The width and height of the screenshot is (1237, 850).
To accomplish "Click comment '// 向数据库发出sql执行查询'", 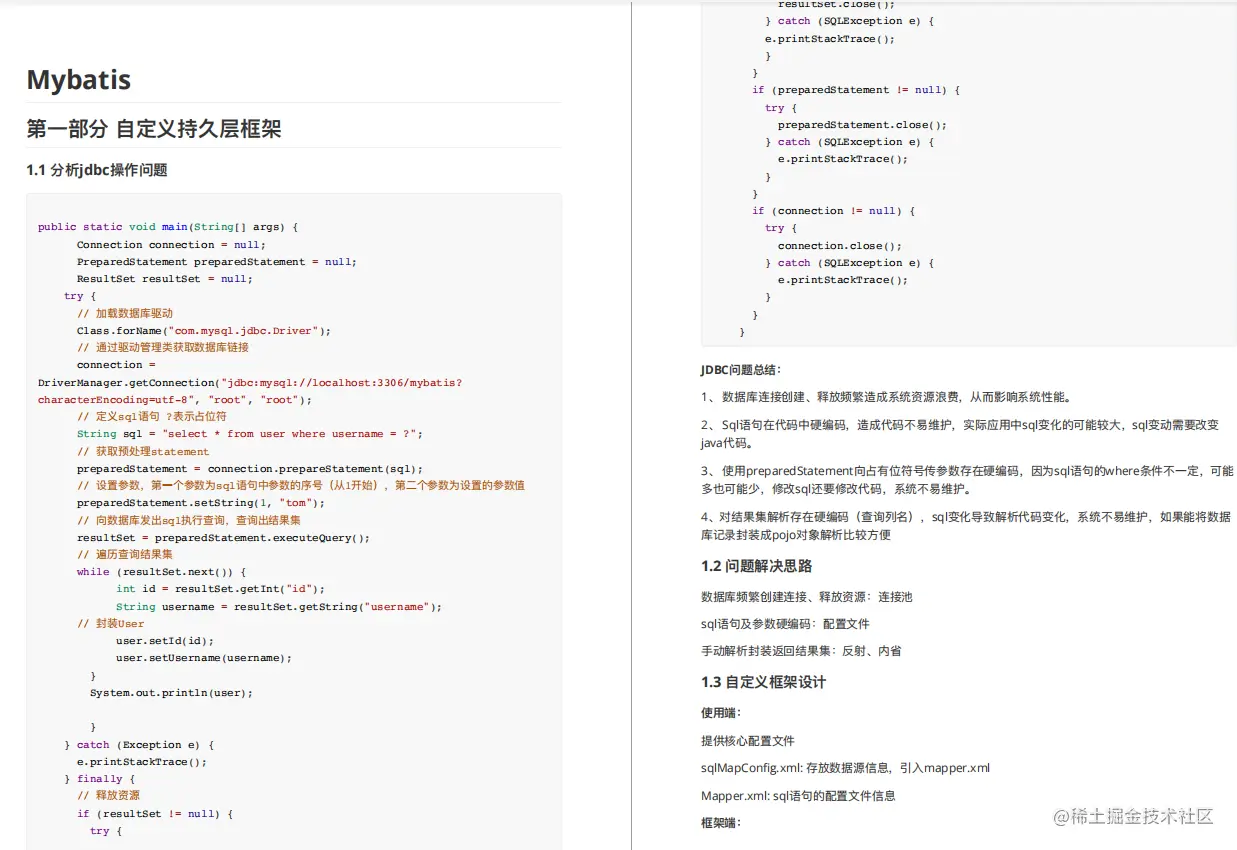I will [189, 521].
